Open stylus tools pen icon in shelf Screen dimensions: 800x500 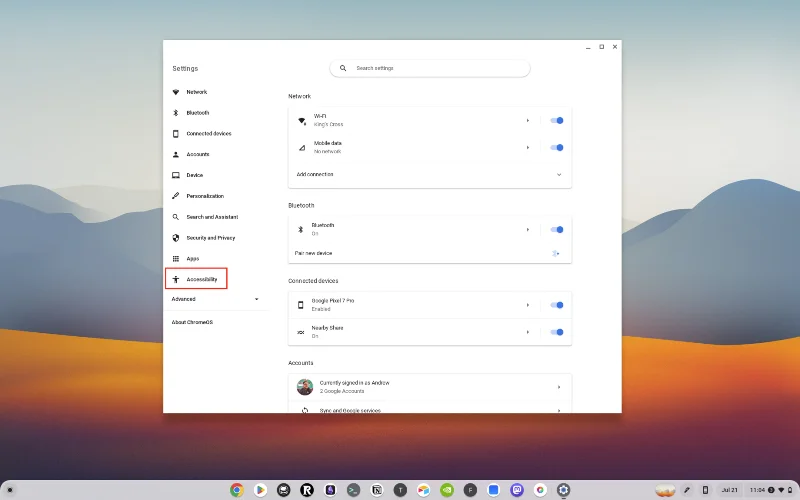[x=687, y=490]
